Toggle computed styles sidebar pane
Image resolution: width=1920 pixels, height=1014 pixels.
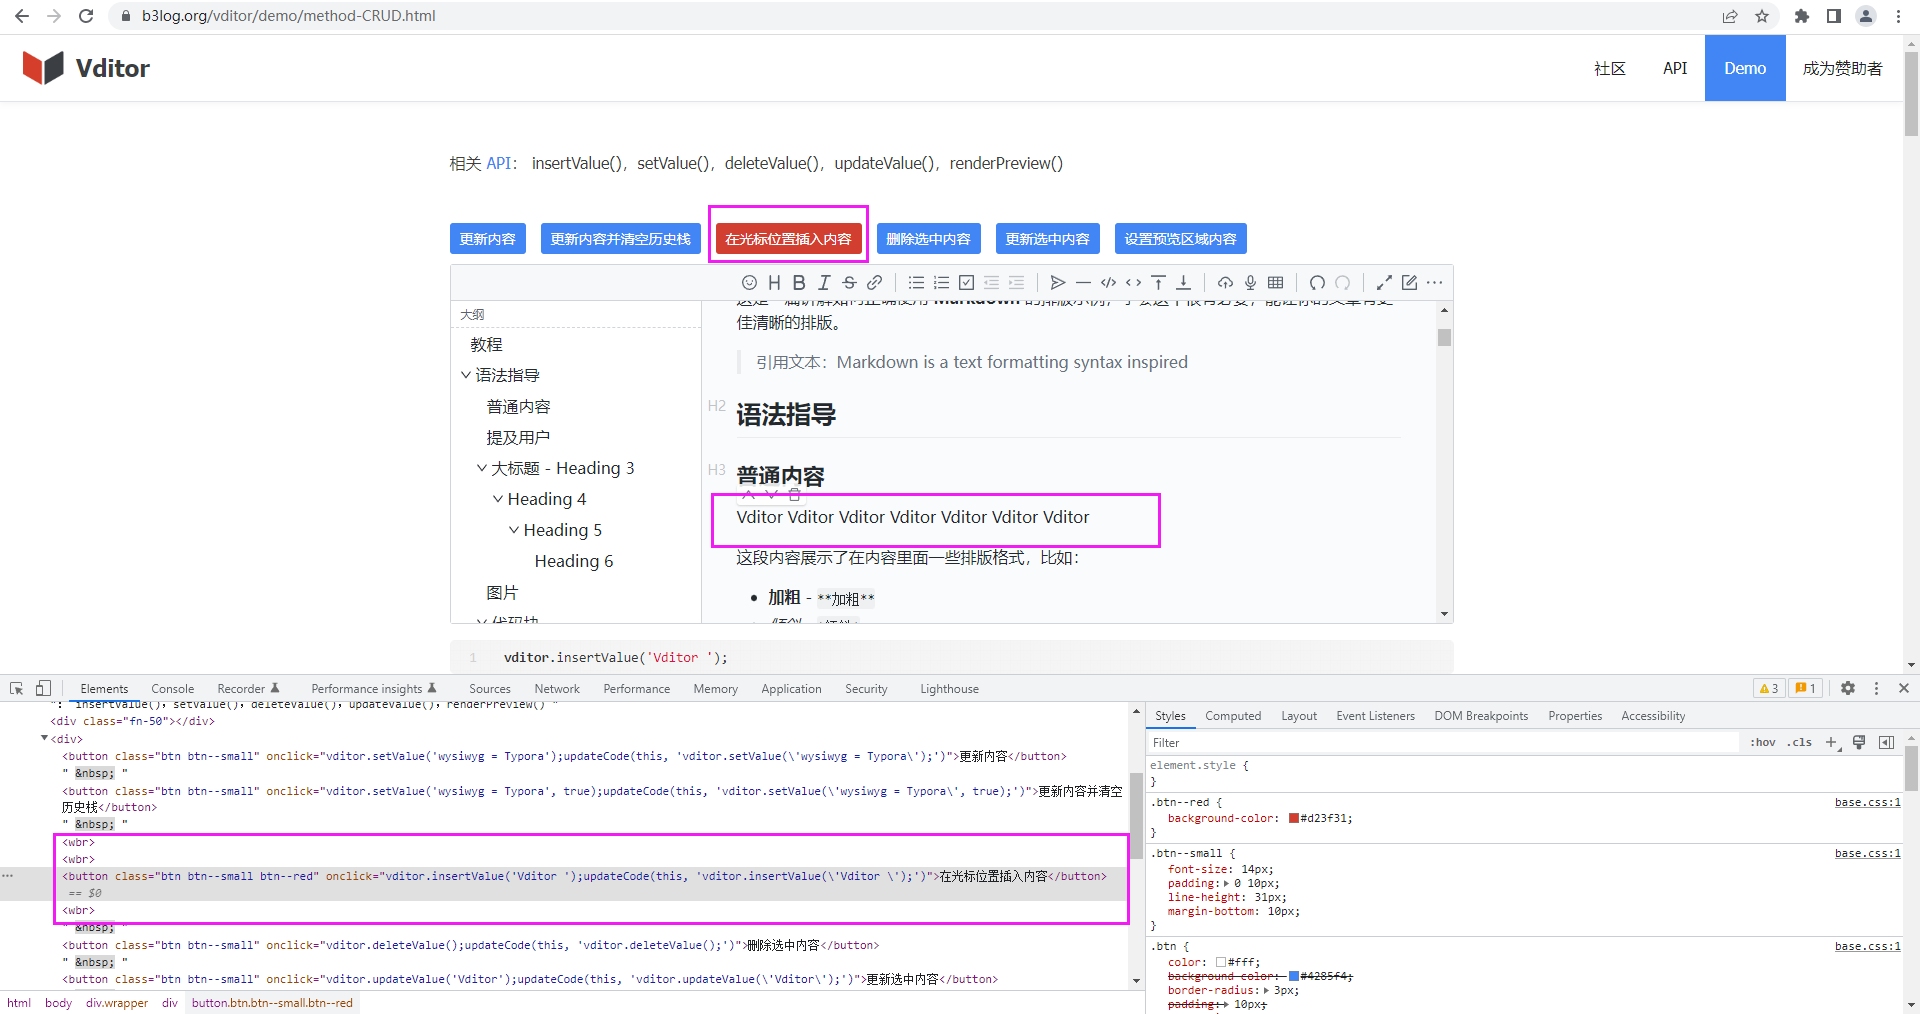pyautogui.click(x=1886, y=742)
